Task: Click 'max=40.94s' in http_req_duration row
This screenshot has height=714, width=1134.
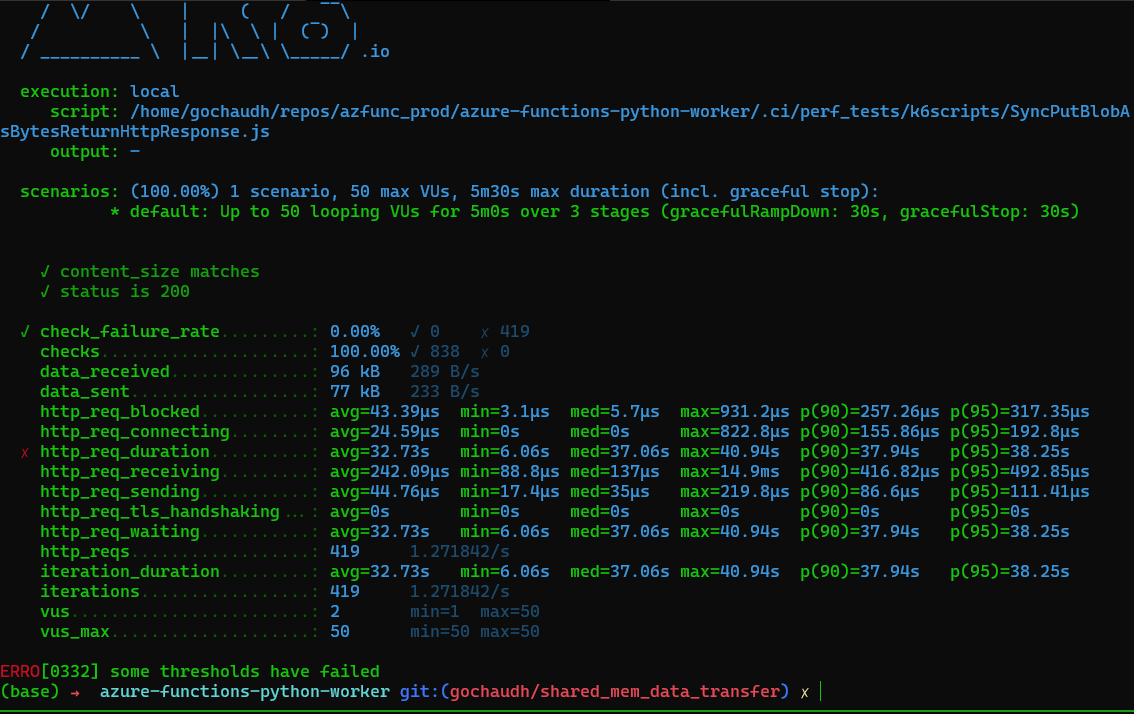Action: [x=730, y=452]
